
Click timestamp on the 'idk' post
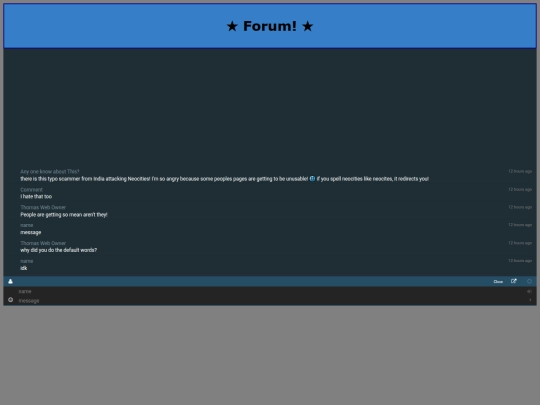(520, 261)
